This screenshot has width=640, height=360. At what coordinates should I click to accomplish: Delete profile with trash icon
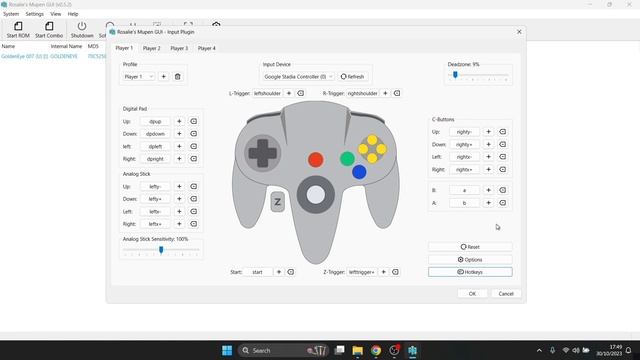coord(178,77)
